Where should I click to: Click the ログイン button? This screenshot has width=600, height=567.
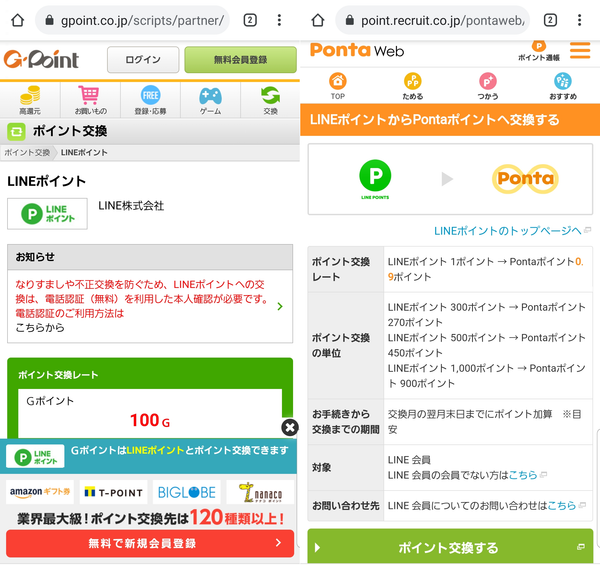pyautogui.click(x=143, y=60)
